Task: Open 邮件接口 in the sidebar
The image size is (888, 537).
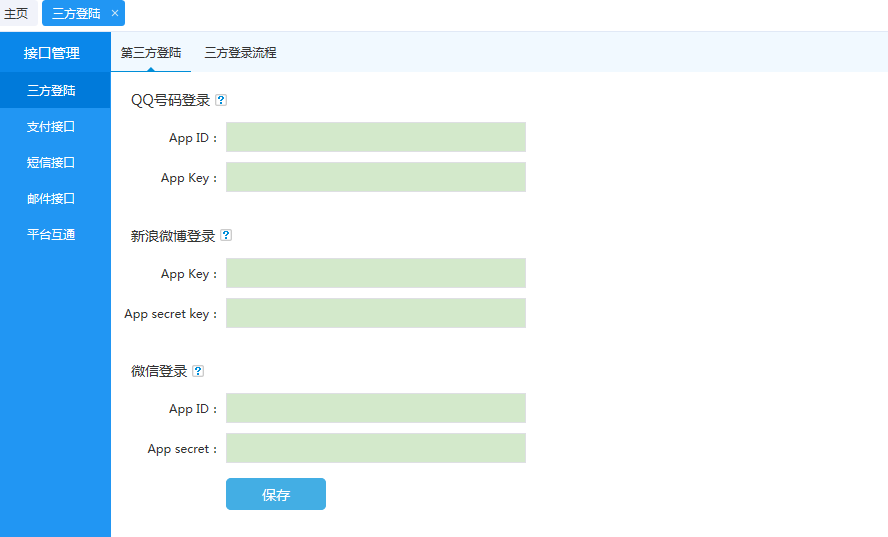Action: (51, 199)
